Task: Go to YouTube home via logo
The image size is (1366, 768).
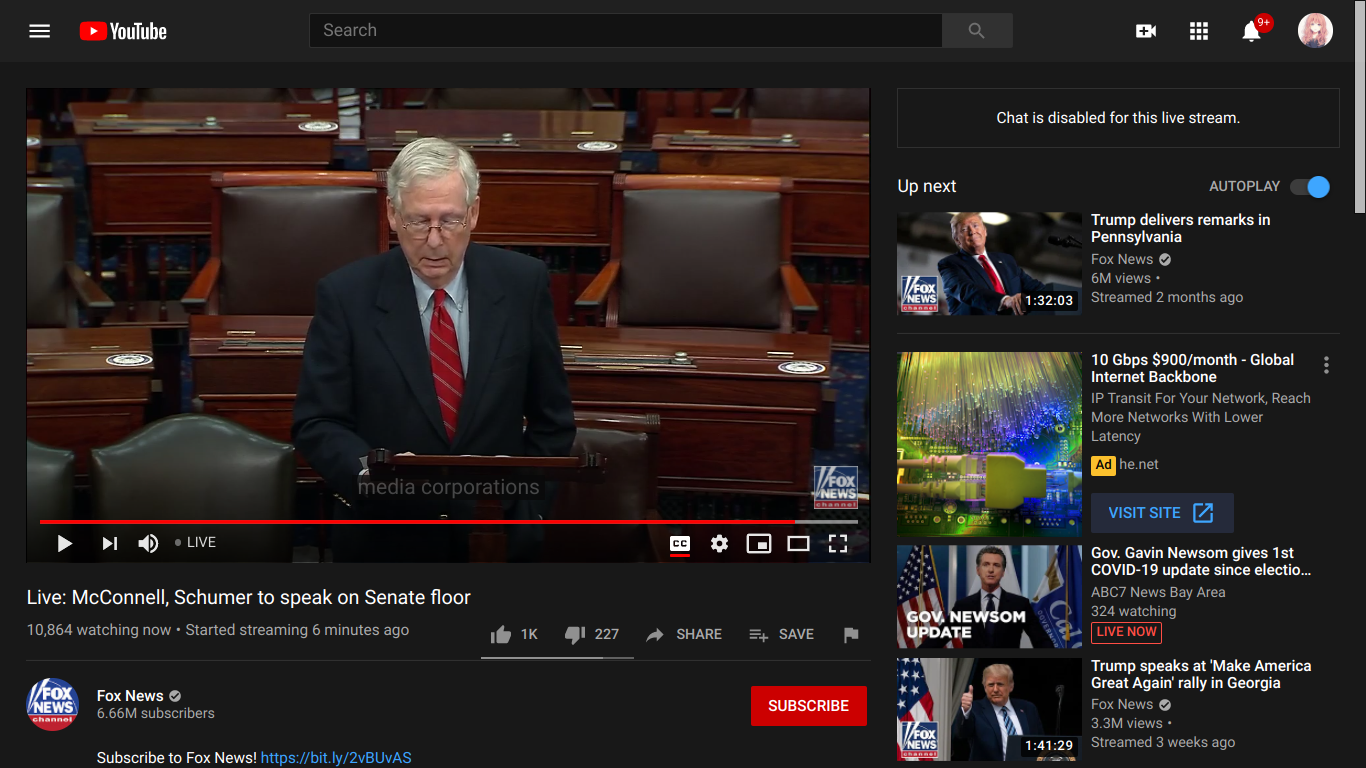Action: [123, 31]
